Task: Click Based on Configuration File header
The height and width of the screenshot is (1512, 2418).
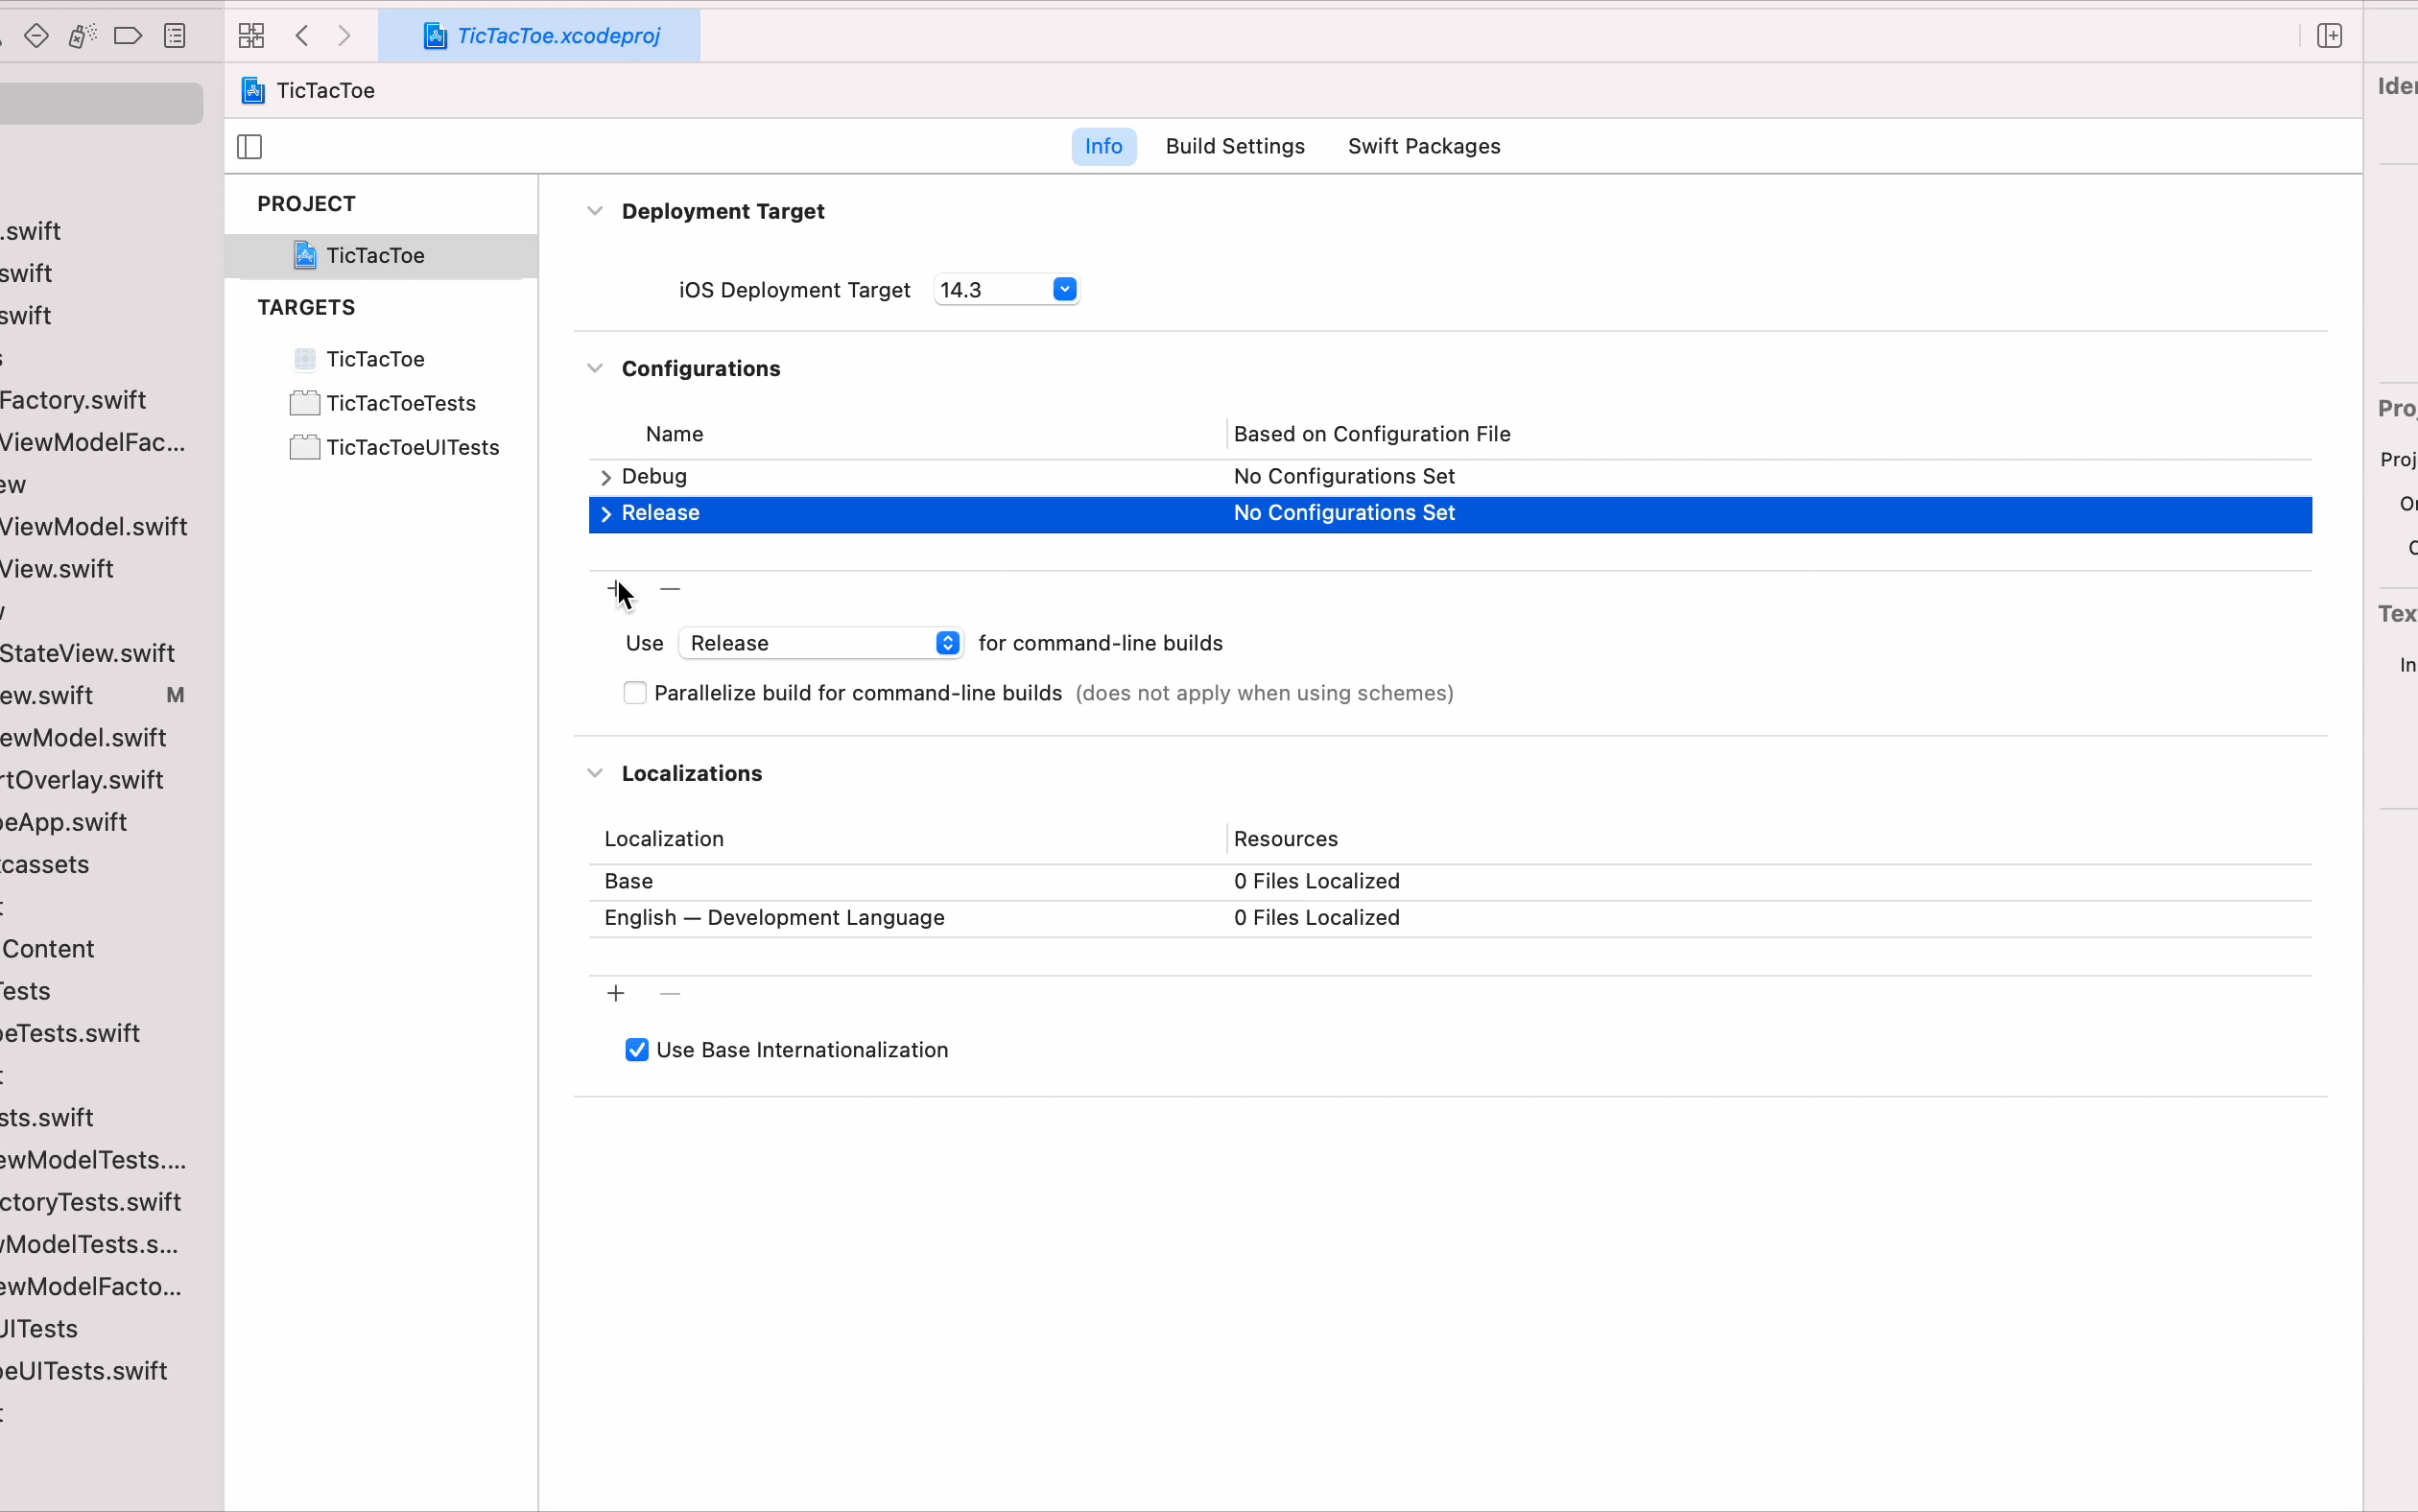Action: coord(1371,434)
